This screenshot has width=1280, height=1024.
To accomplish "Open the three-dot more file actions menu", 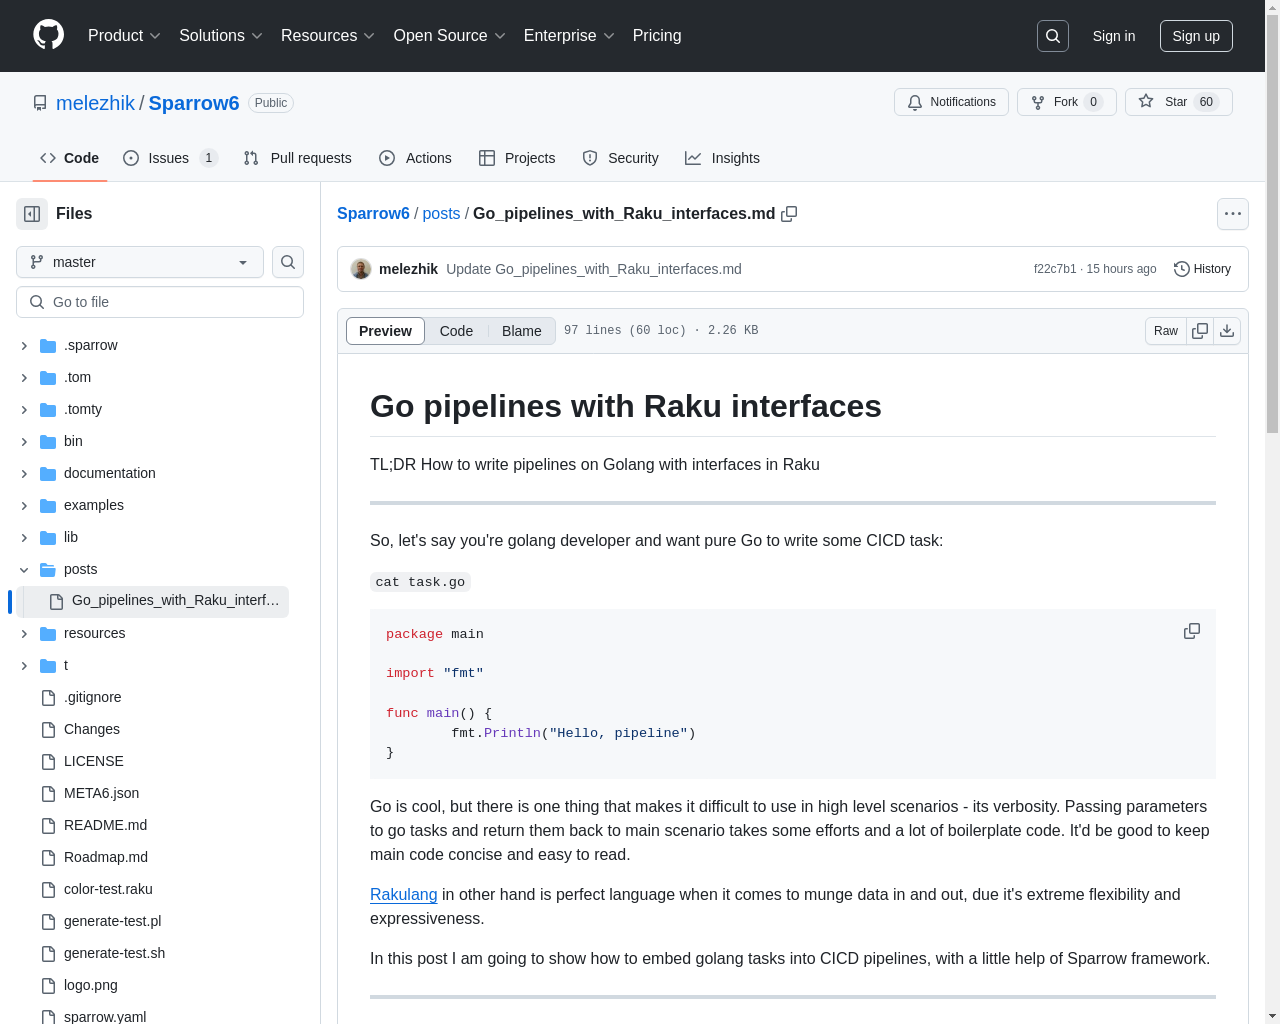I will click(x=1233, y=214).
